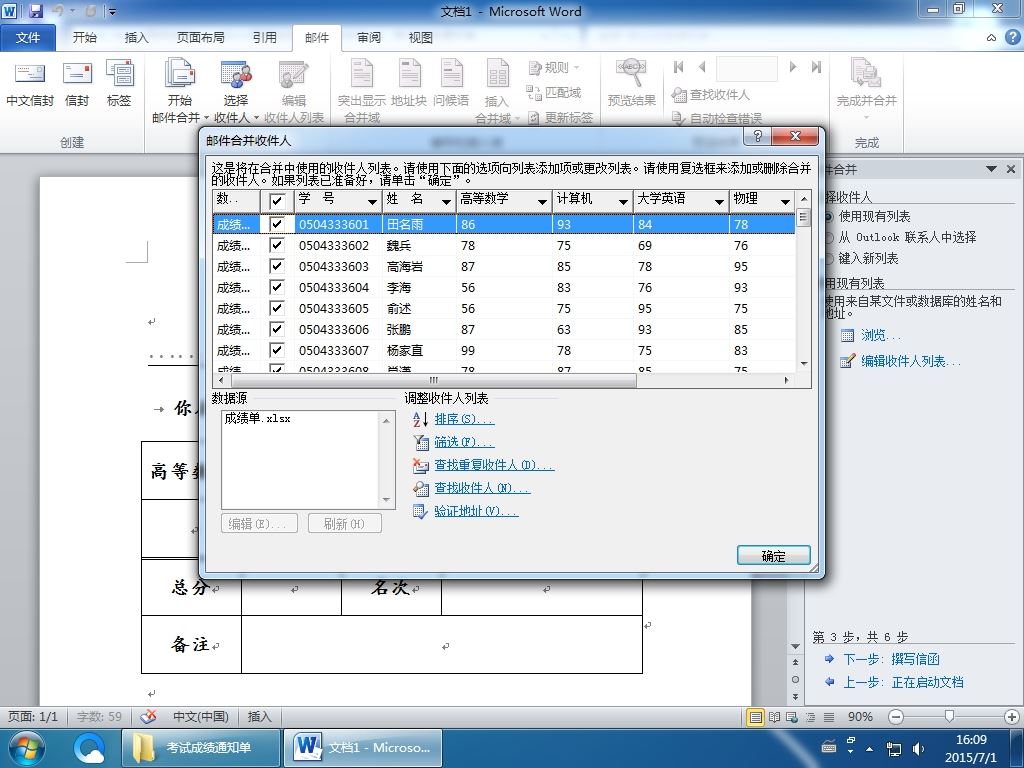This screenshot has height=768, width=1024.
Task: Toggle the select-all checkbox in the header row
Action: click(277, 200)
